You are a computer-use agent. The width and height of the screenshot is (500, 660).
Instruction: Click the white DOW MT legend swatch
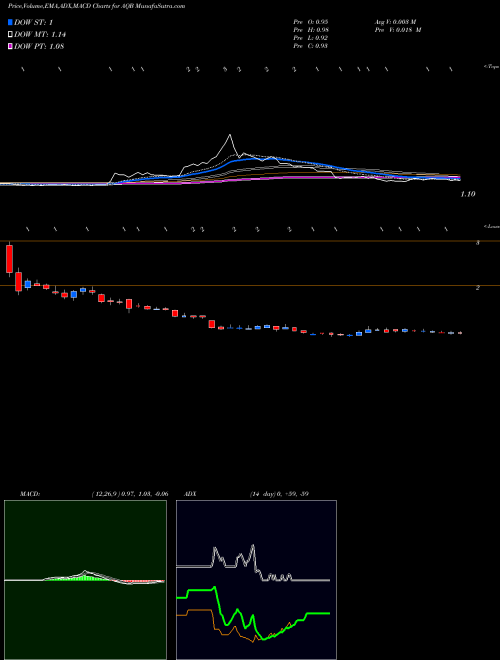pos(10,35)
